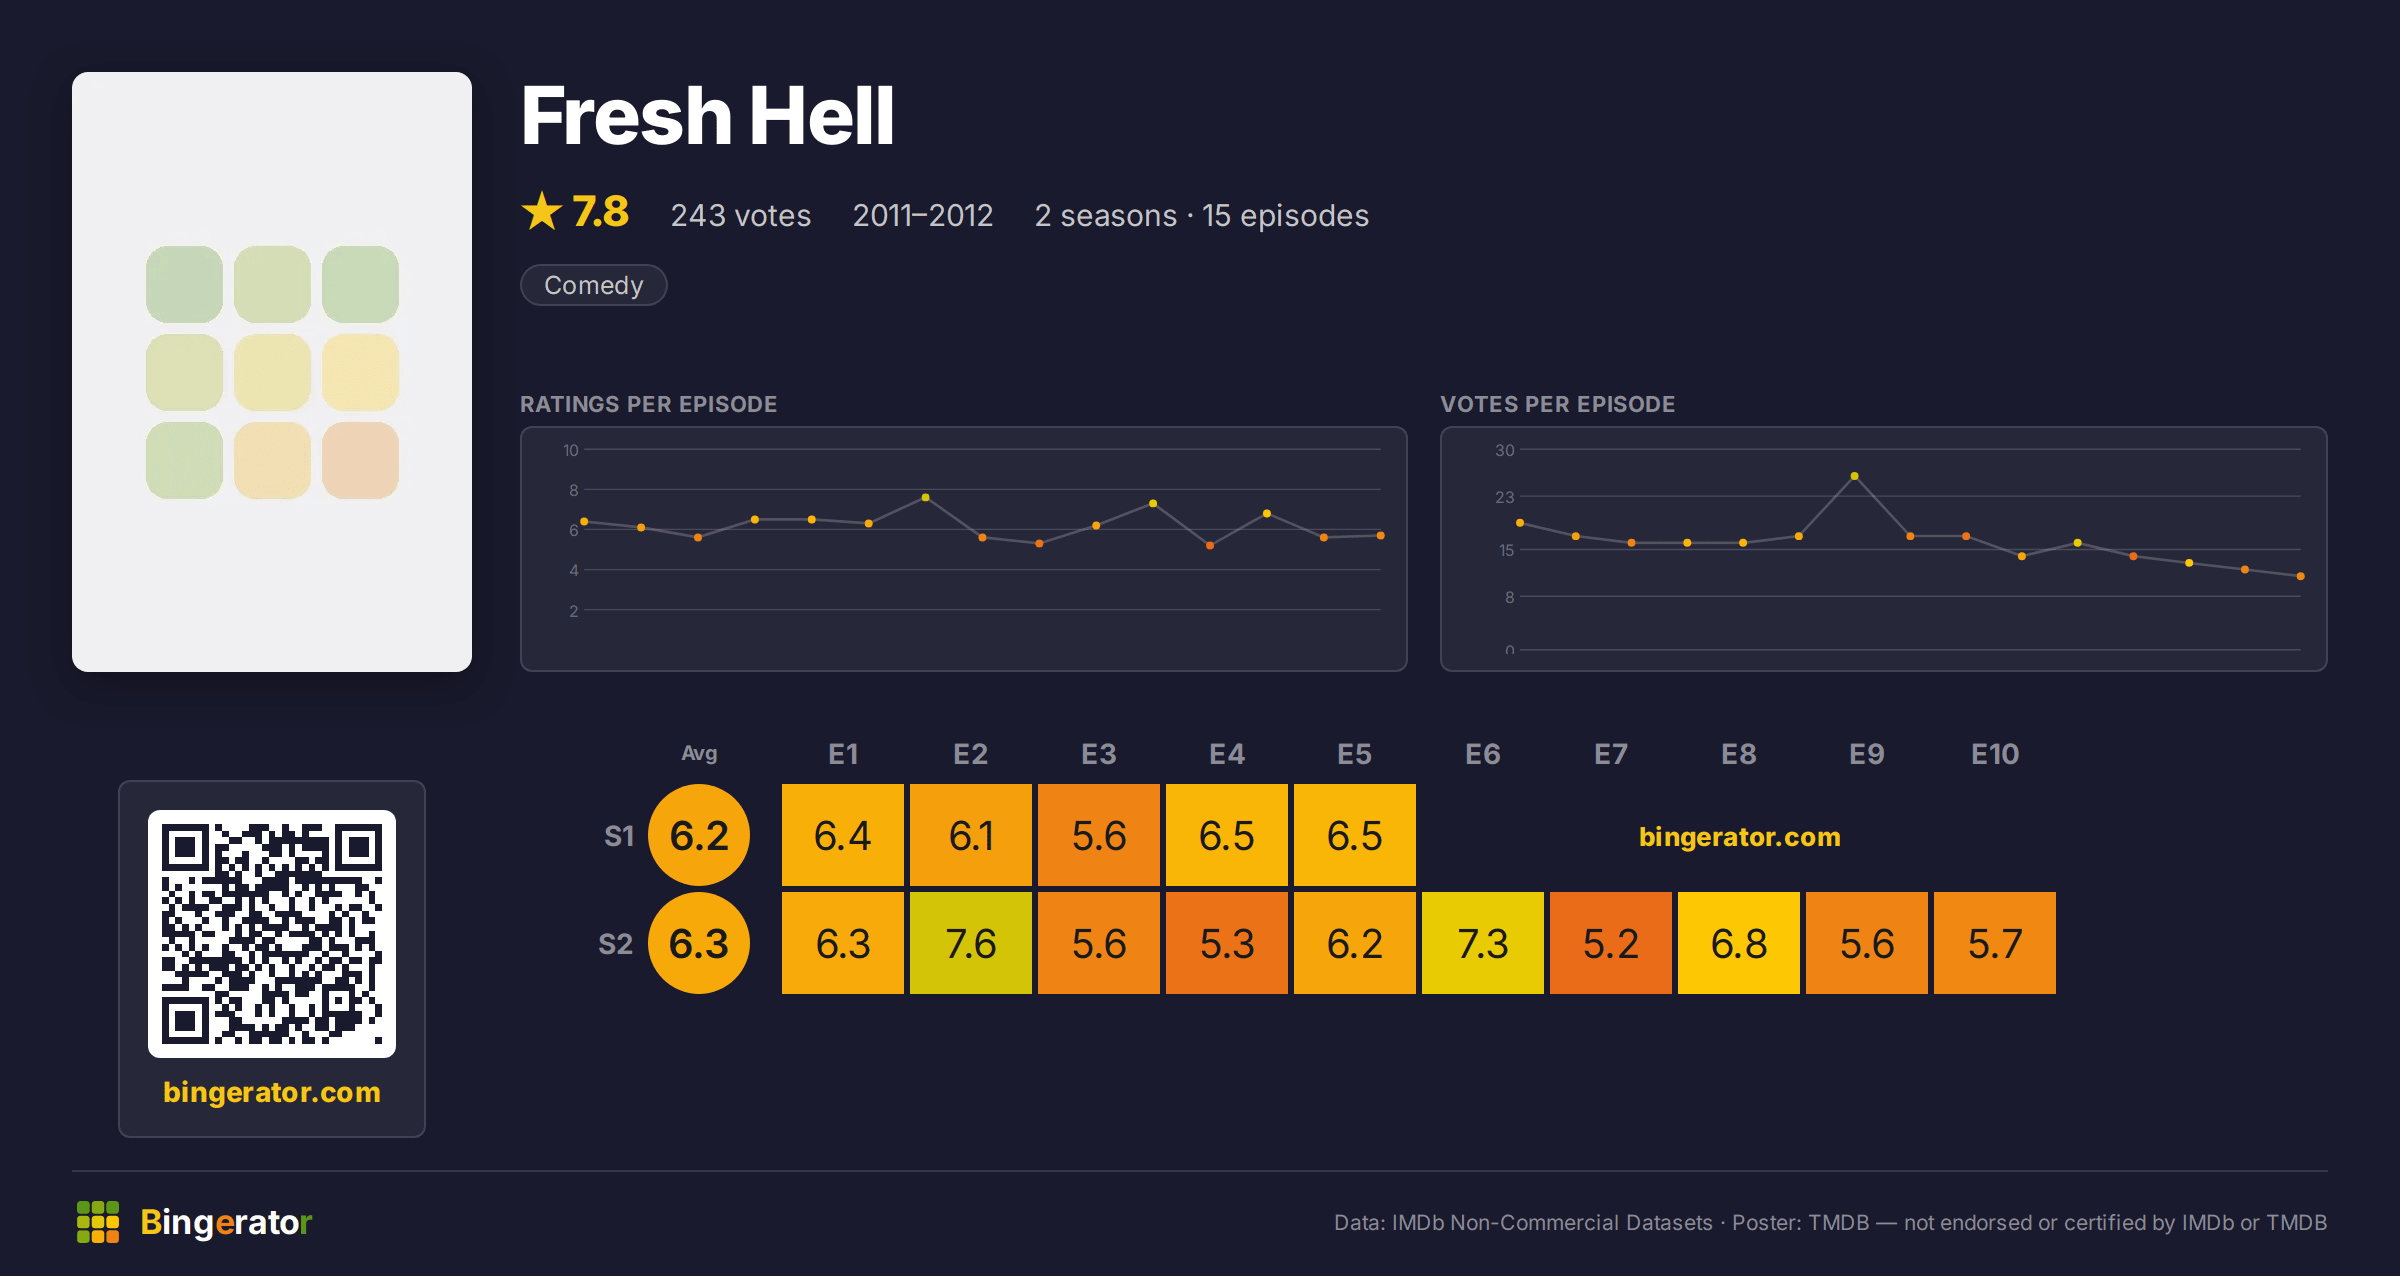Click the Fresh Hell poster placeholder

[272, 372]
